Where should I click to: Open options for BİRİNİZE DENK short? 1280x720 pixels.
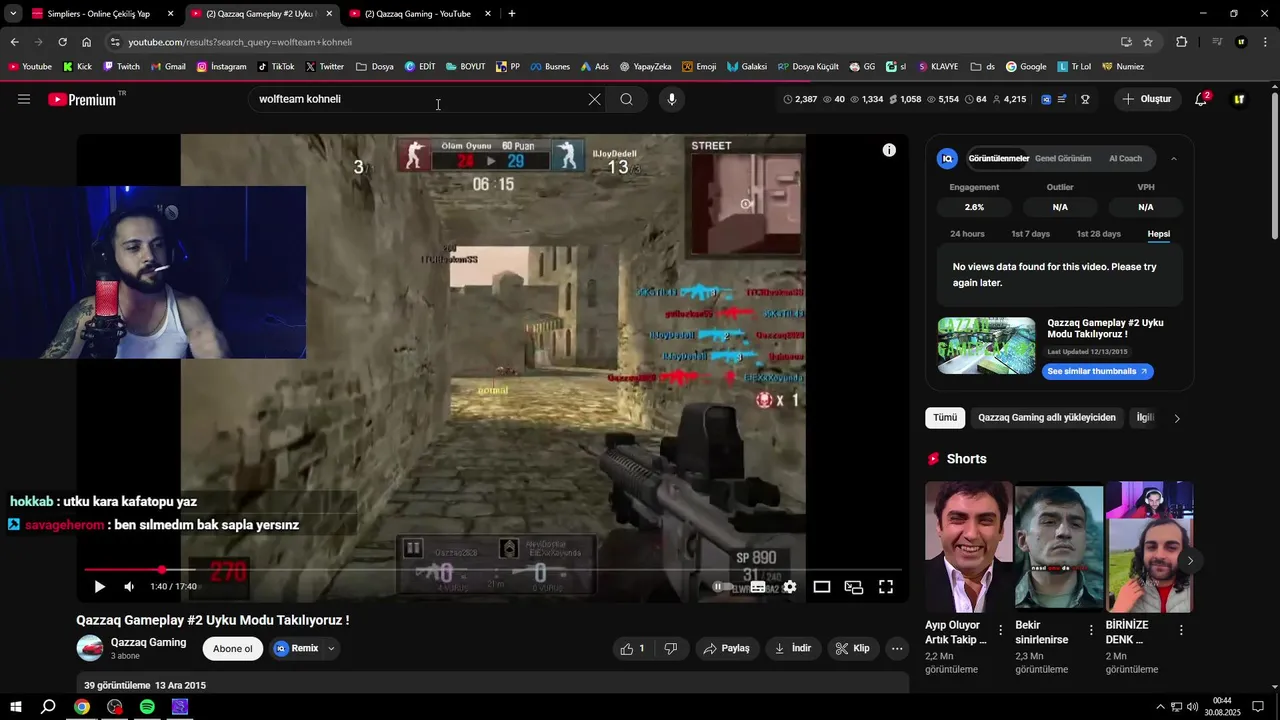tap(1181, 630)
